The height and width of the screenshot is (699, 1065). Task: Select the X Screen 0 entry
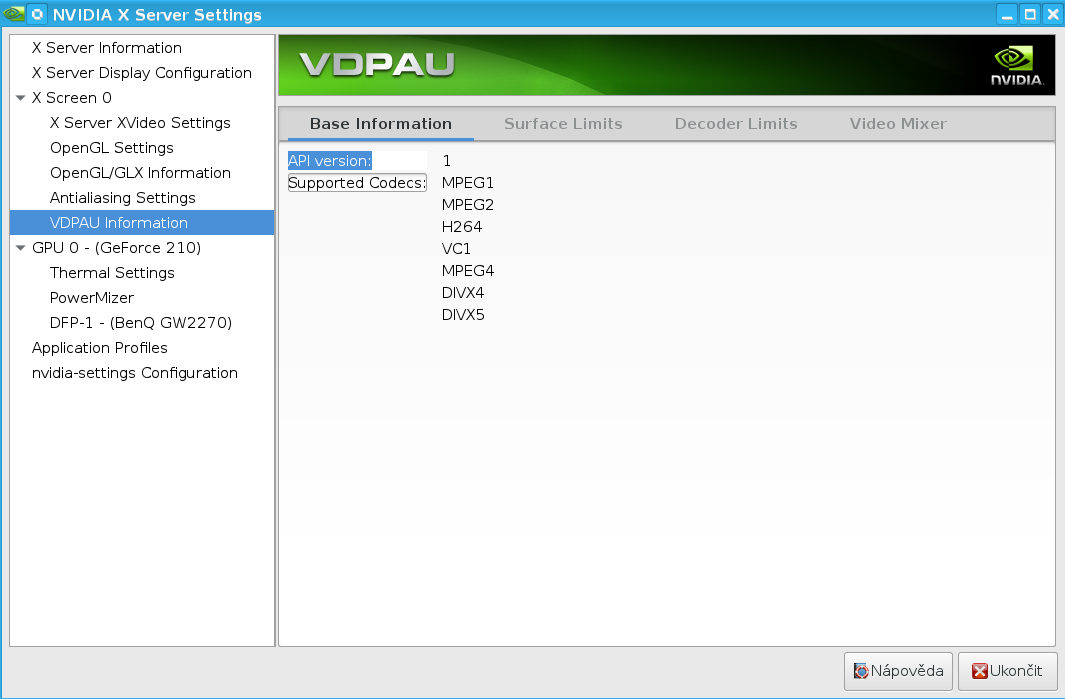pos(72,98)
